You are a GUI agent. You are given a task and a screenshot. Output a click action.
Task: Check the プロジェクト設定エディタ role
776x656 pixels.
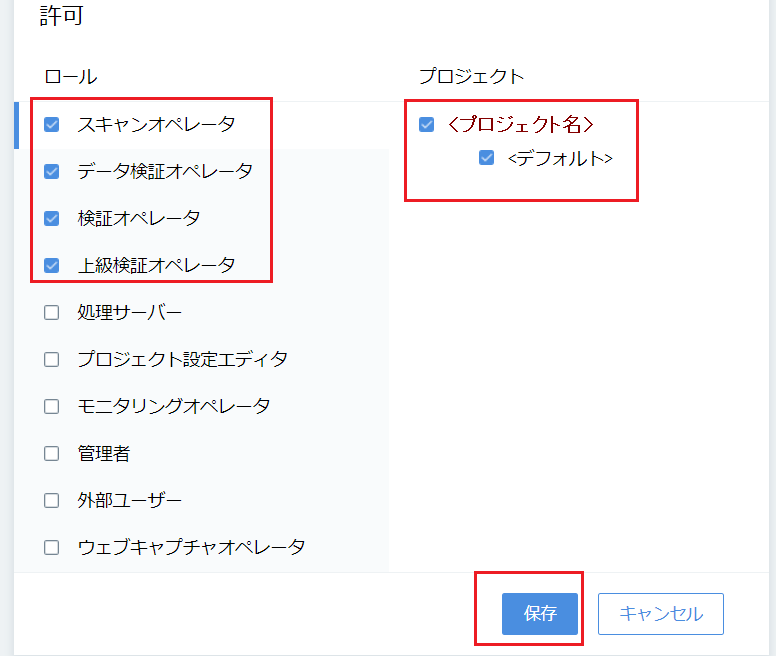(51, 359)
